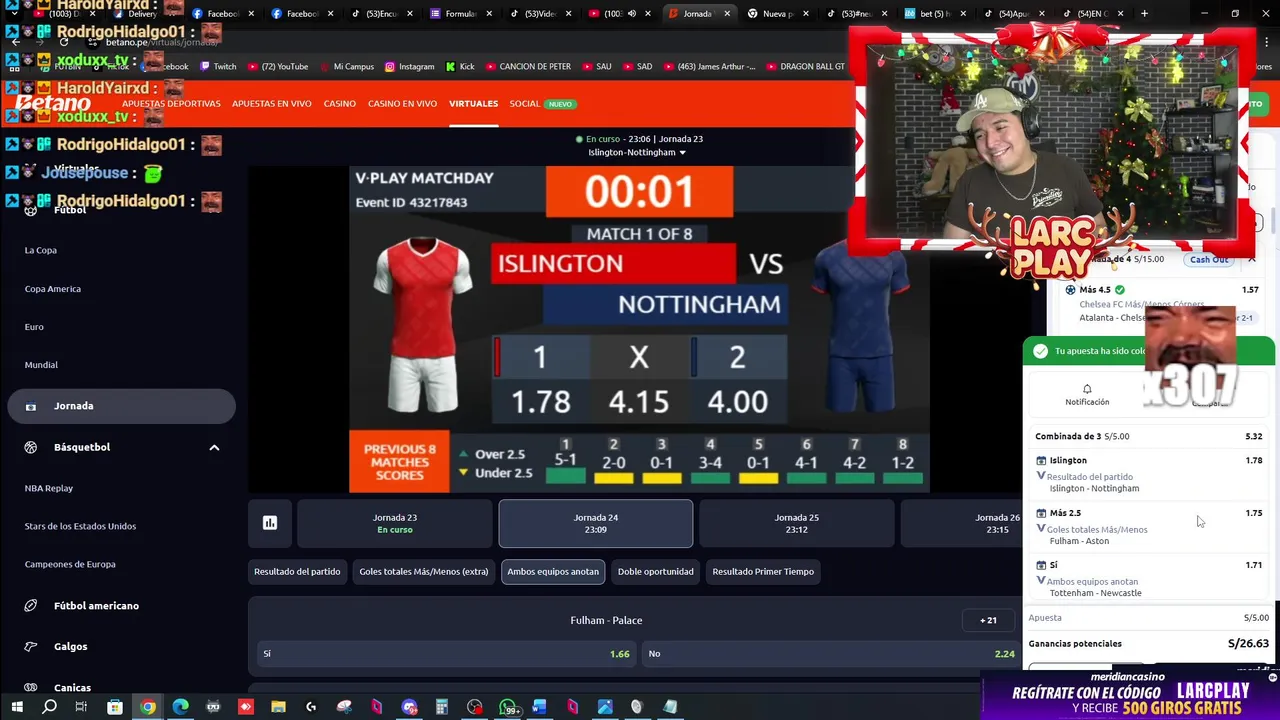
Task: Select the Jornada 26 23:15 tab
Action: pos(960,523)
